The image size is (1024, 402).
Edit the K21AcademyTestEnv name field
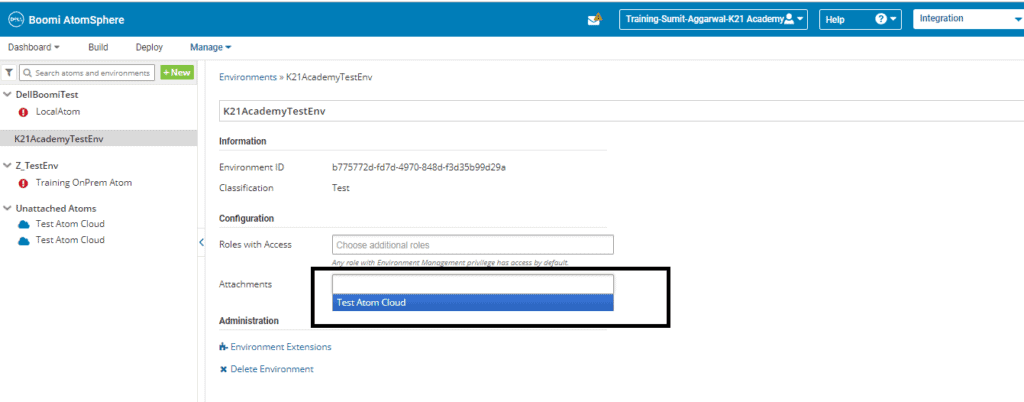click(x=621, y=112)
